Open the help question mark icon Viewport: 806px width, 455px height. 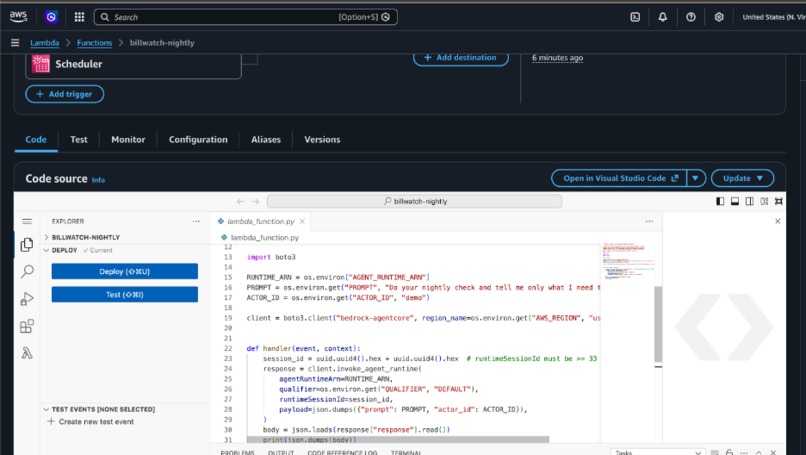click(690, 17)
